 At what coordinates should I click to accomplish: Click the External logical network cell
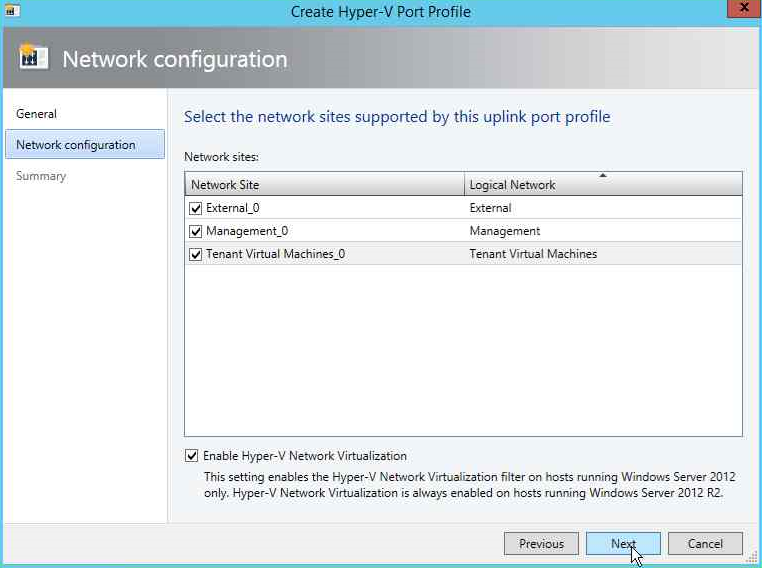click(x=490, y=208)
